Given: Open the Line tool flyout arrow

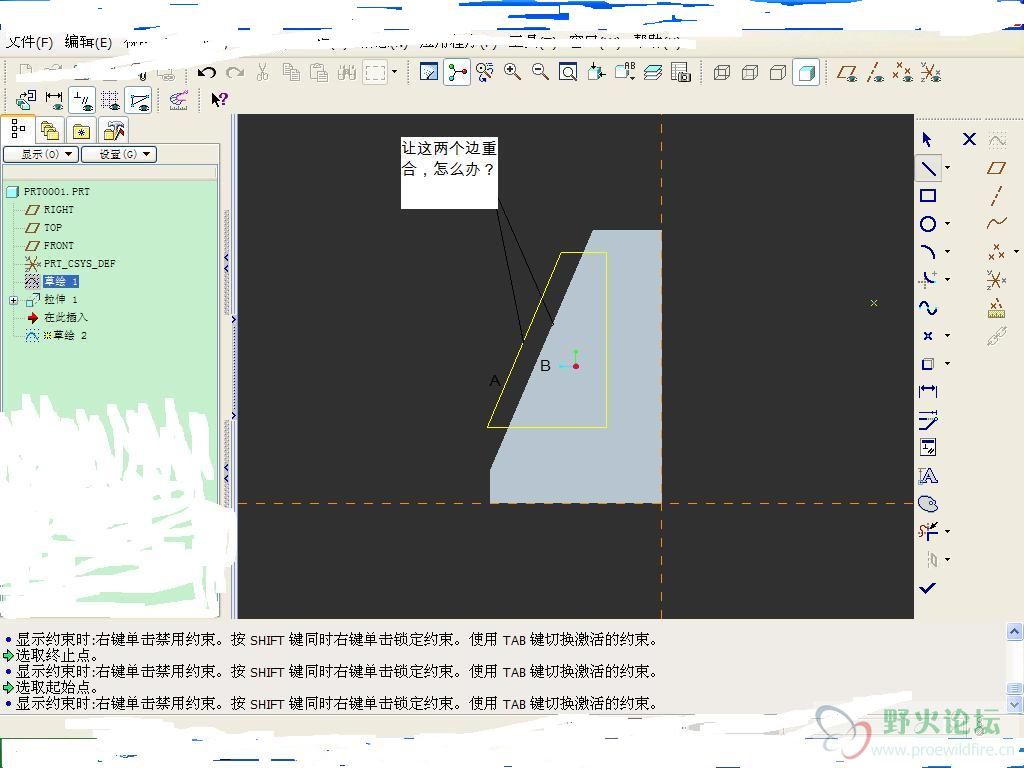Looking at the screenshot, I should coord(948,168).
